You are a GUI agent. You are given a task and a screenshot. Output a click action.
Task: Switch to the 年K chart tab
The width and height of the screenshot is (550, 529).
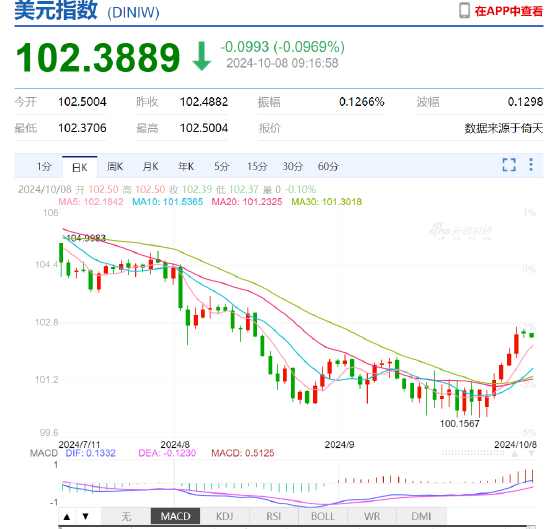click(x=186, y=166)
